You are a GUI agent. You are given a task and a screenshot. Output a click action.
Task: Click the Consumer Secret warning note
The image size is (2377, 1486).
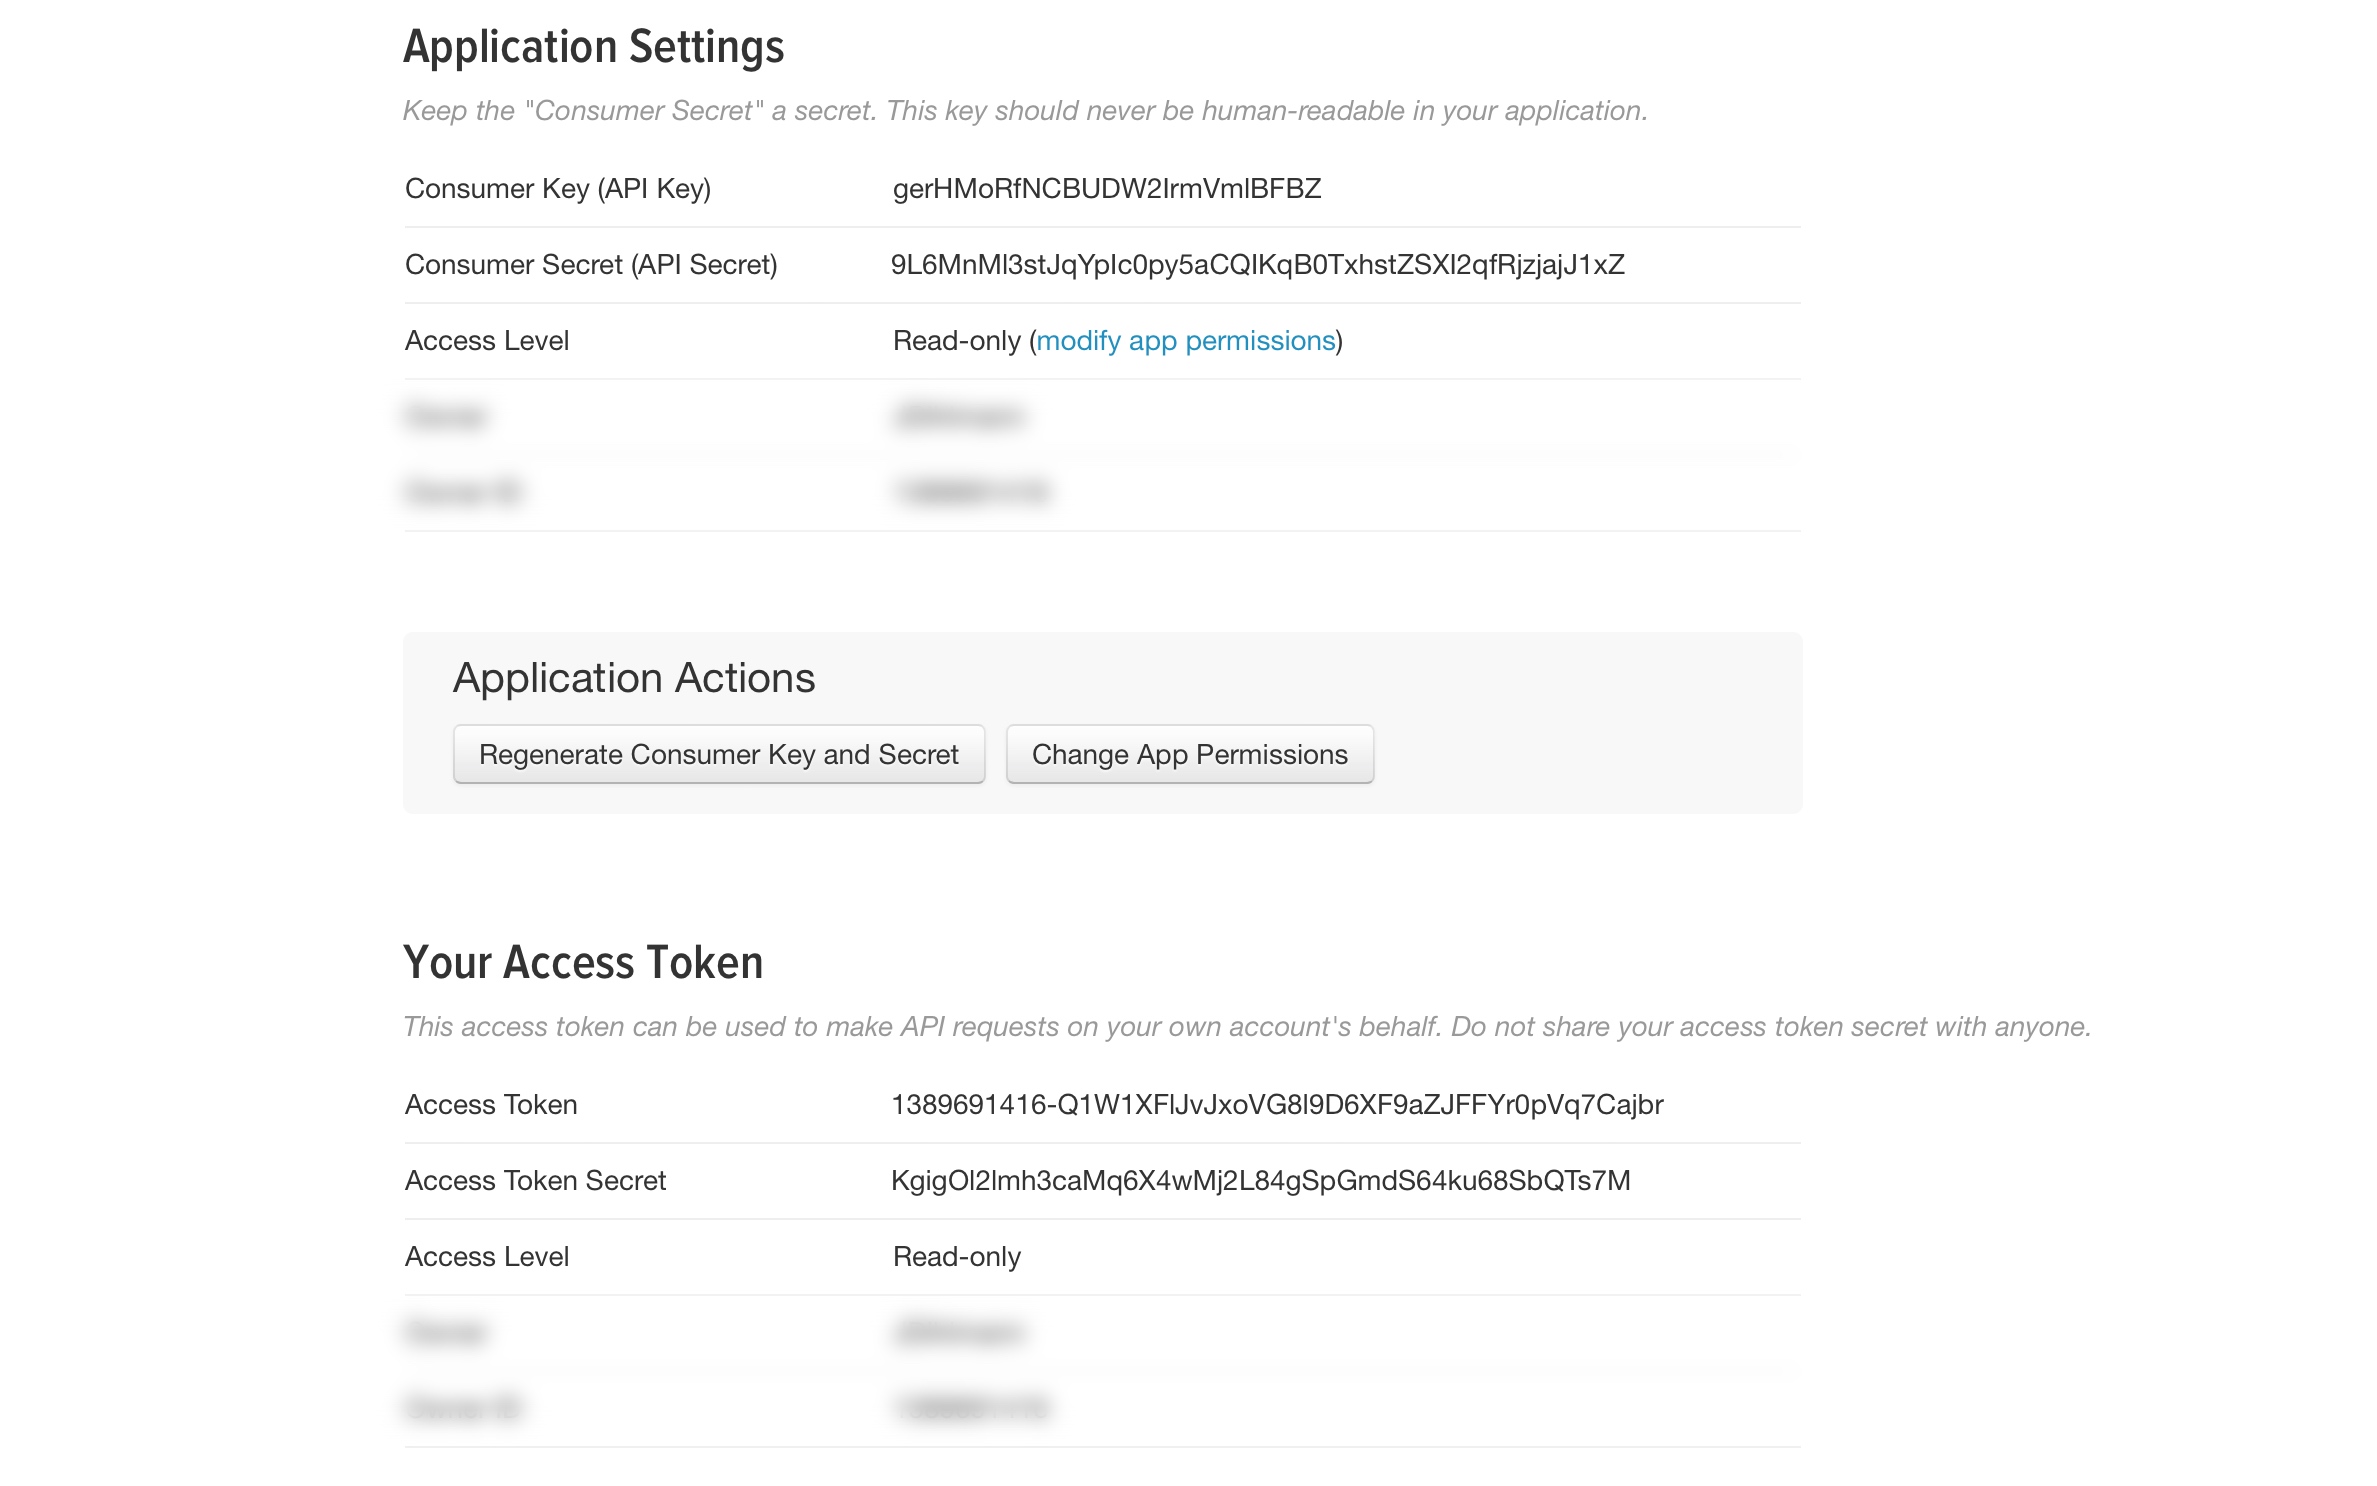[1024, 111]
